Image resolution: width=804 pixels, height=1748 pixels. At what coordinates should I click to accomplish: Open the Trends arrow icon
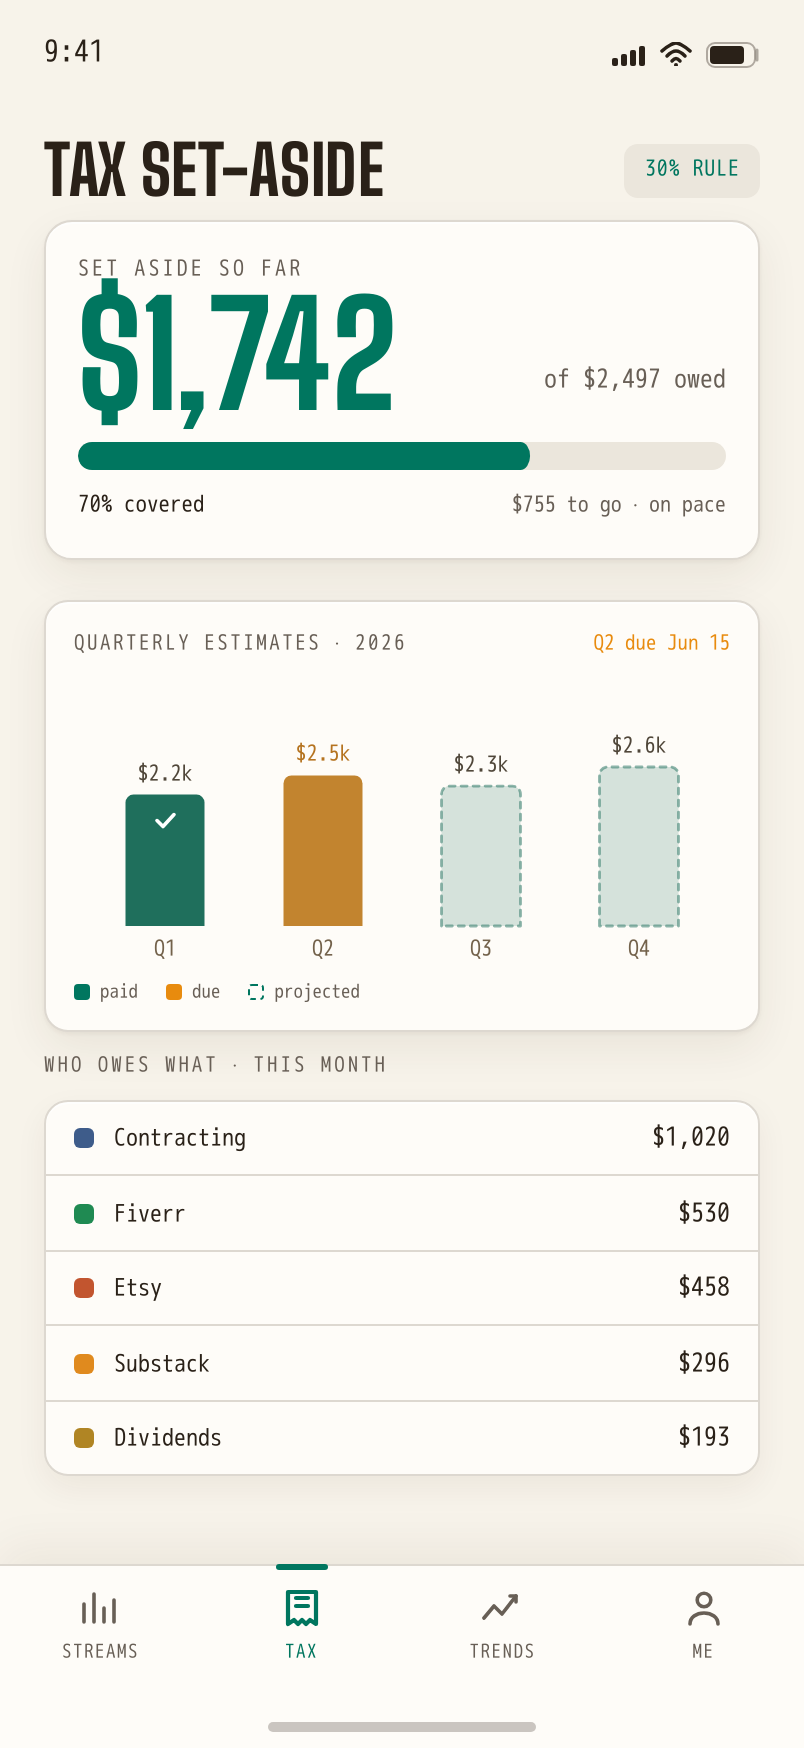click(x=501, y=1608)
